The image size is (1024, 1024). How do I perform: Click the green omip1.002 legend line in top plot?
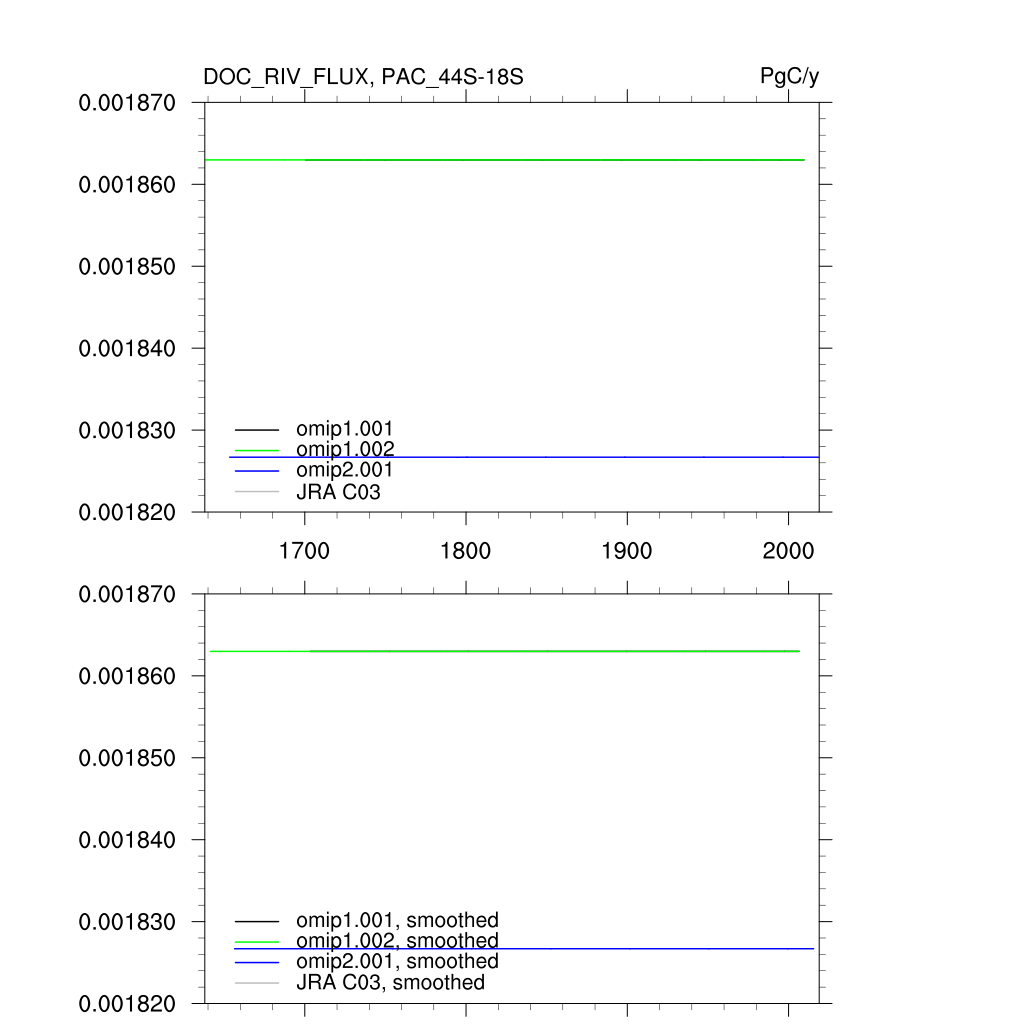[257, 450]
